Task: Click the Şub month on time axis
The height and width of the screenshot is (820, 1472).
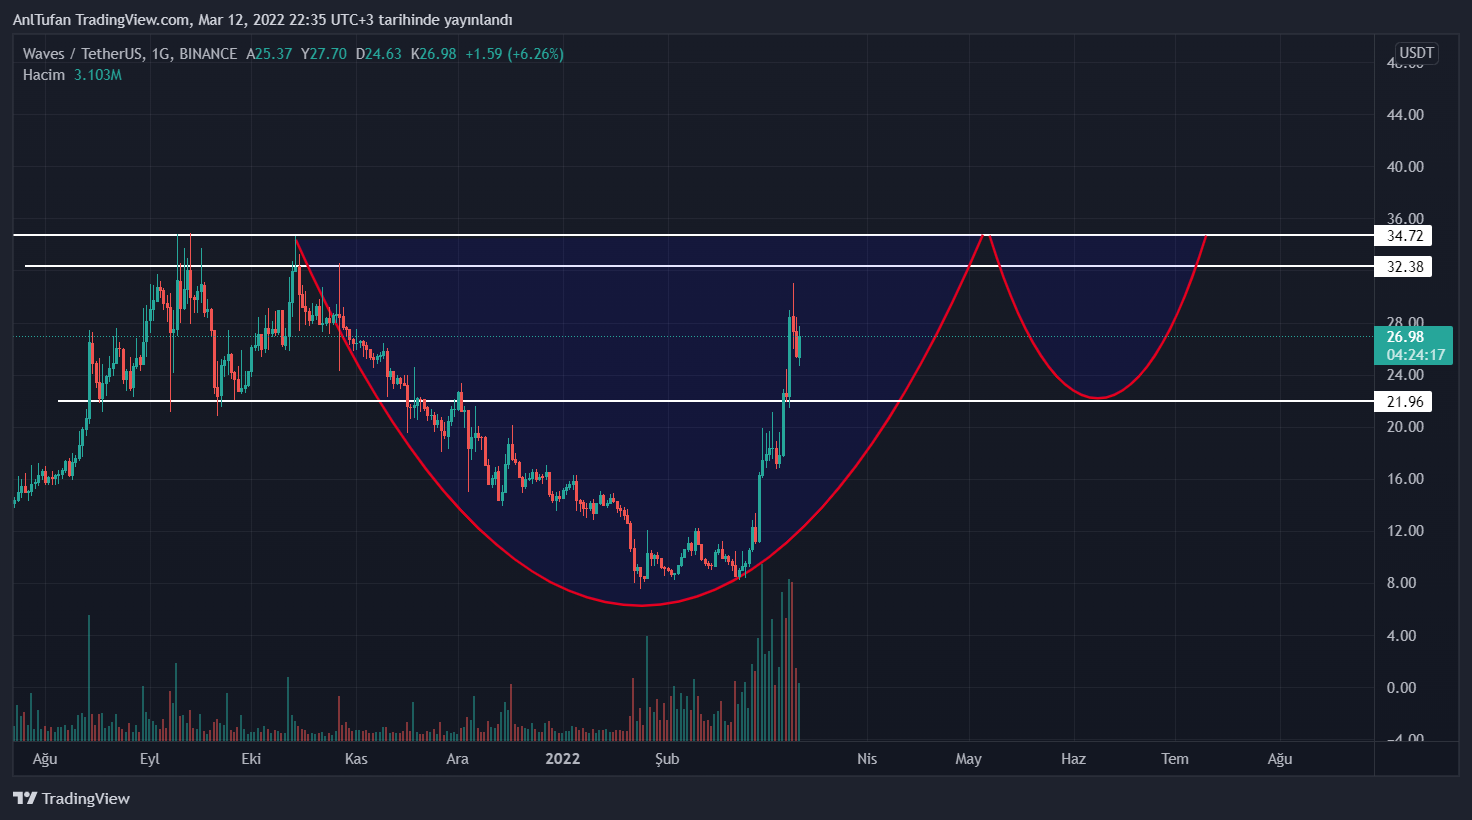Action: click(x=667, y=759)
